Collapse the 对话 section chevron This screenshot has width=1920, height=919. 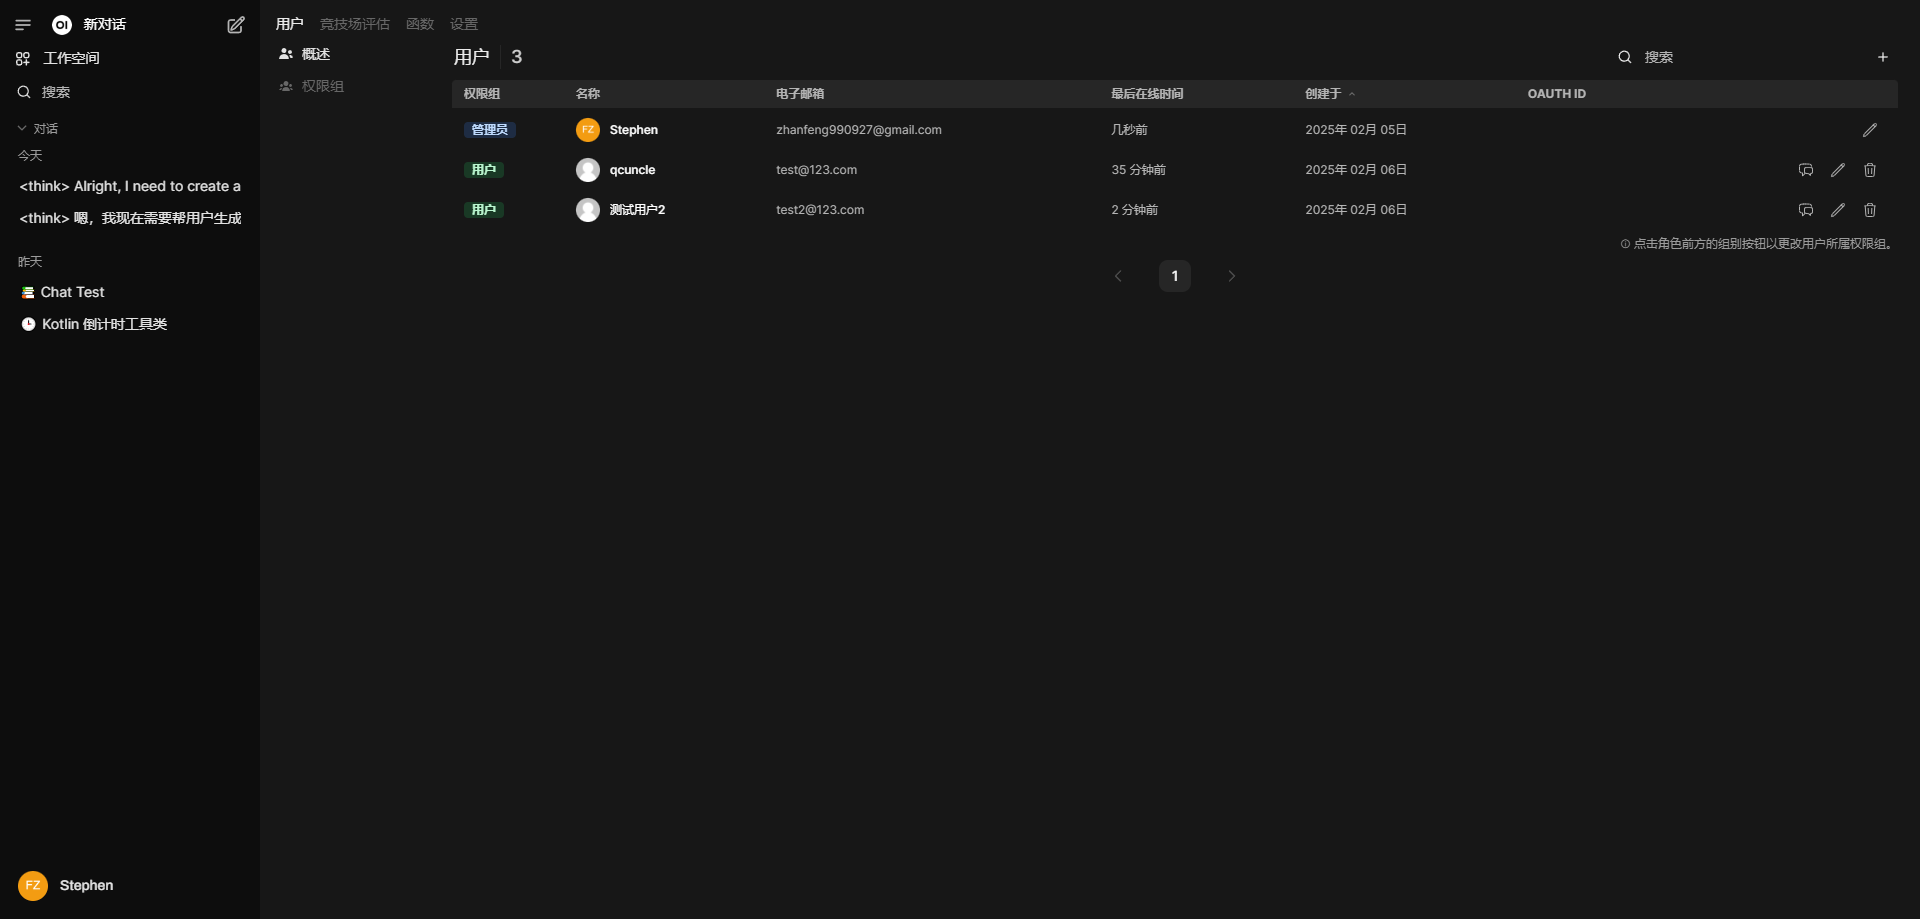tap(22, 129)
